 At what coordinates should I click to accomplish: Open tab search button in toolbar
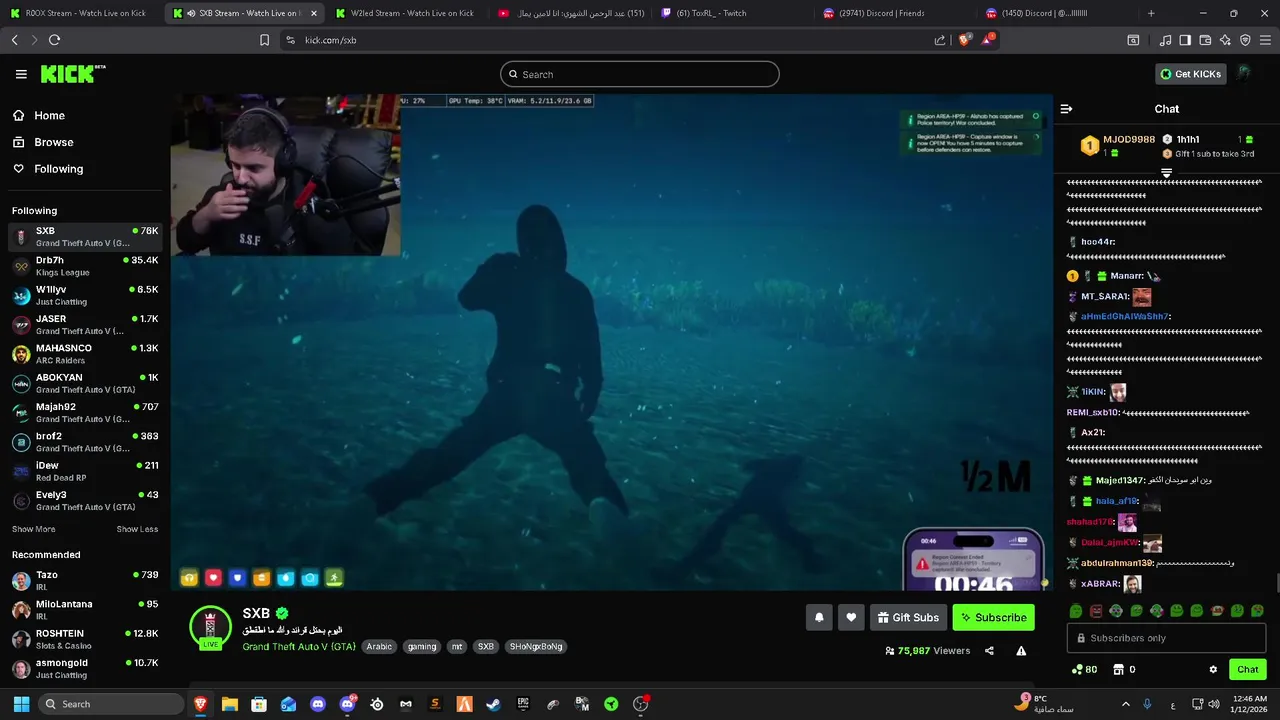(1133, 40)
